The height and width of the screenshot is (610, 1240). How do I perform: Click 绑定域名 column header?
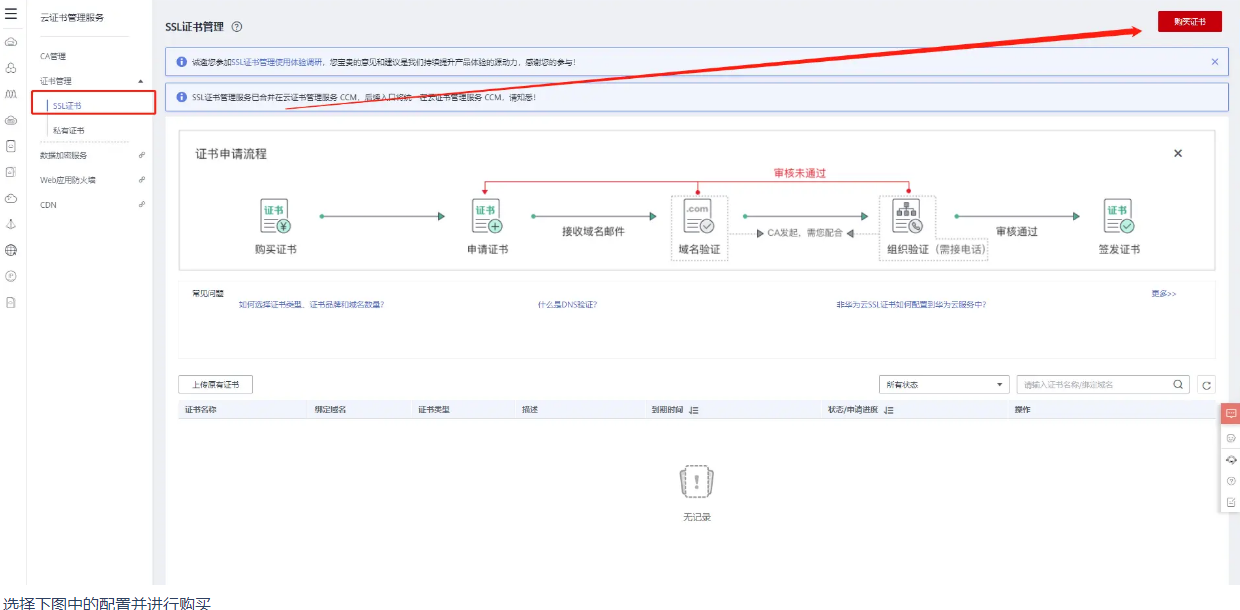pyautogui.click(x=330, y=410)
